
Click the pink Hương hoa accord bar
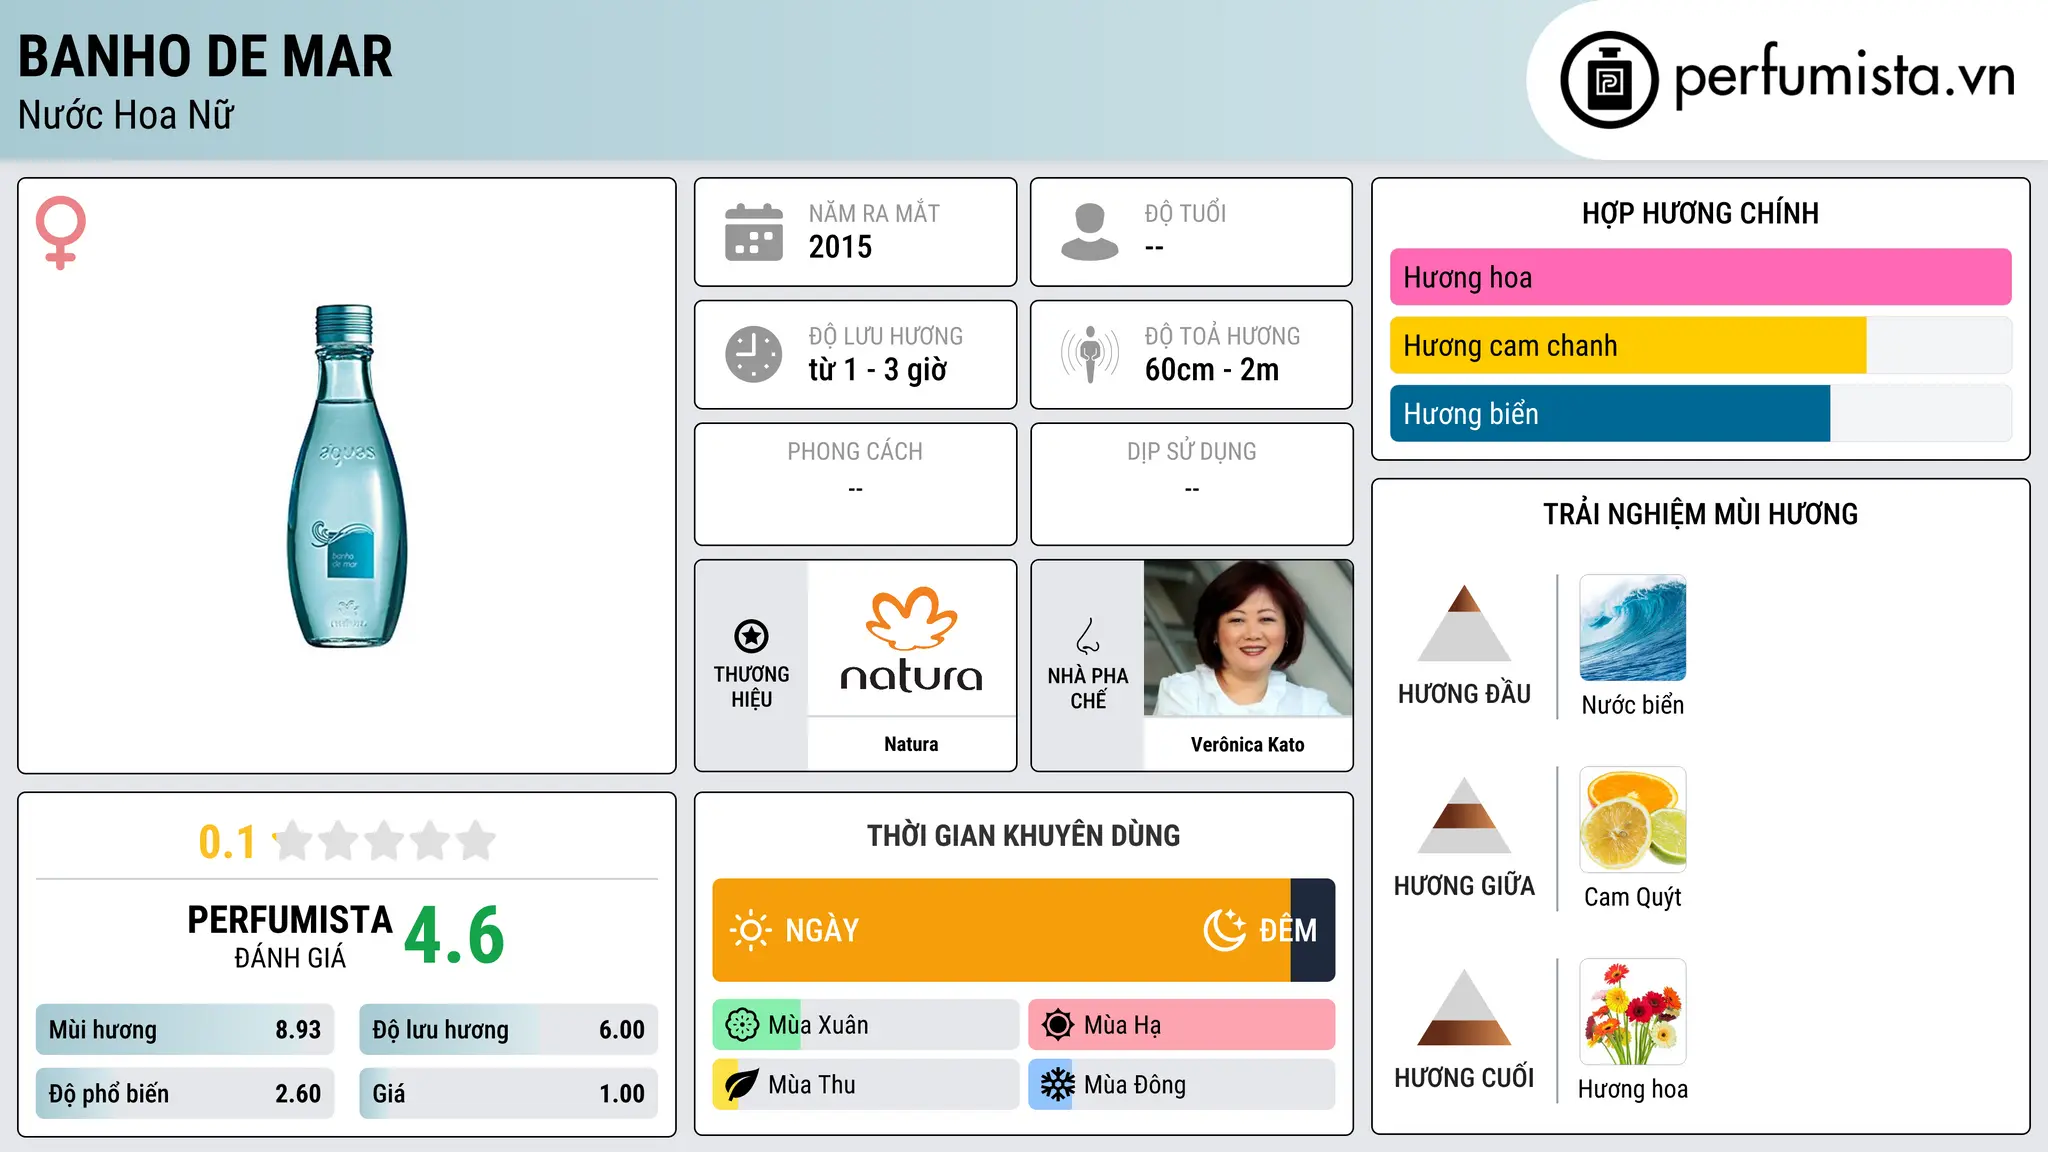(1700, 277)
